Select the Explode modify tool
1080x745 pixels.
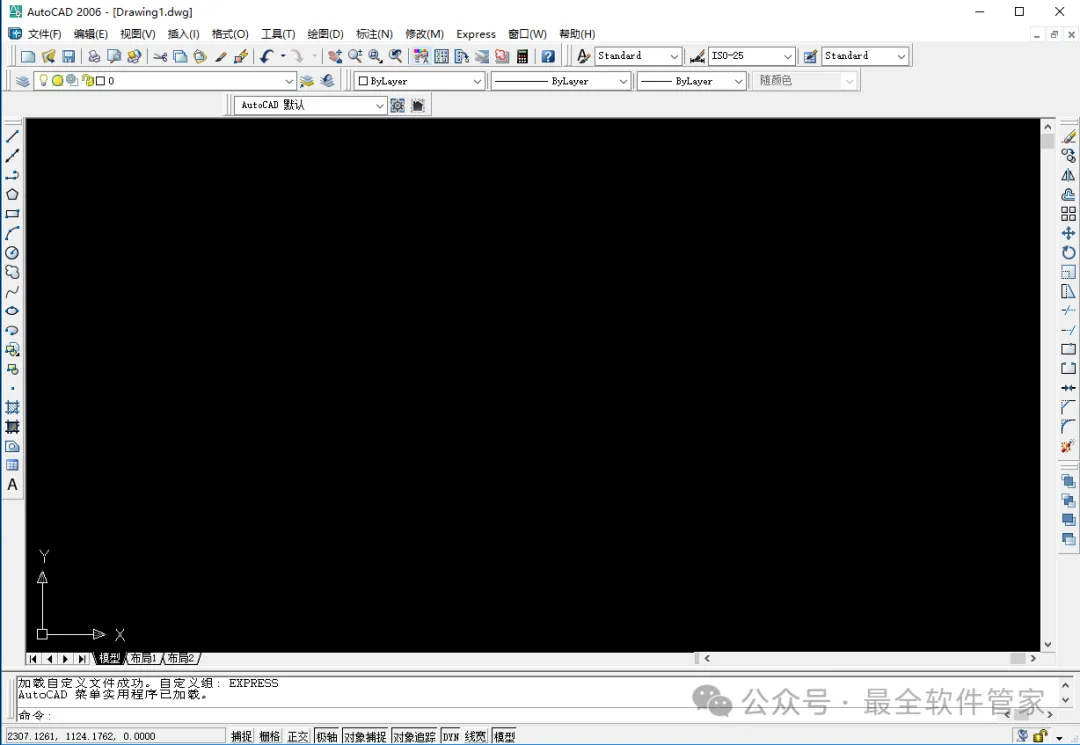tap(1068, 446)
